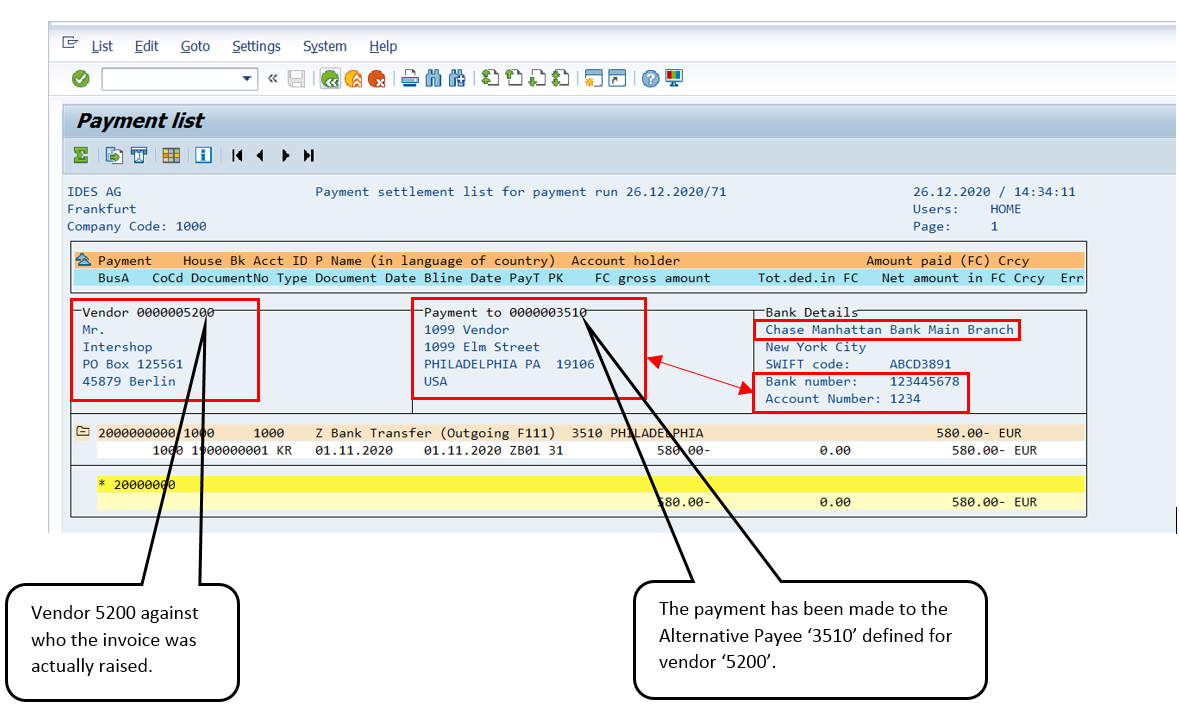Open the command field history dropdown

(246, 78)
